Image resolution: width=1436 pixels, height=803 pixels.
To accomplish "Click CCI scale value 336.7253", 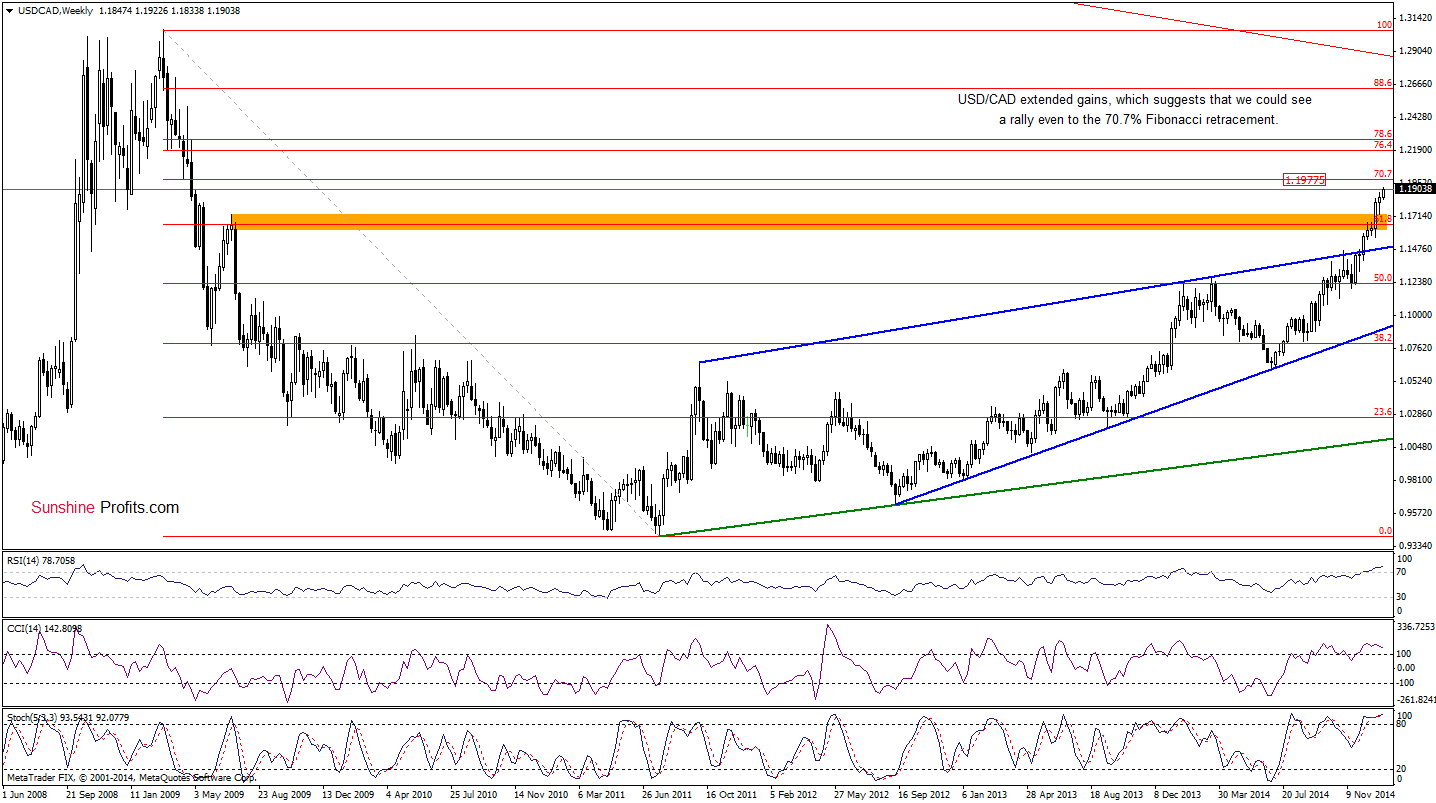I will click(x=1417, y=628).
